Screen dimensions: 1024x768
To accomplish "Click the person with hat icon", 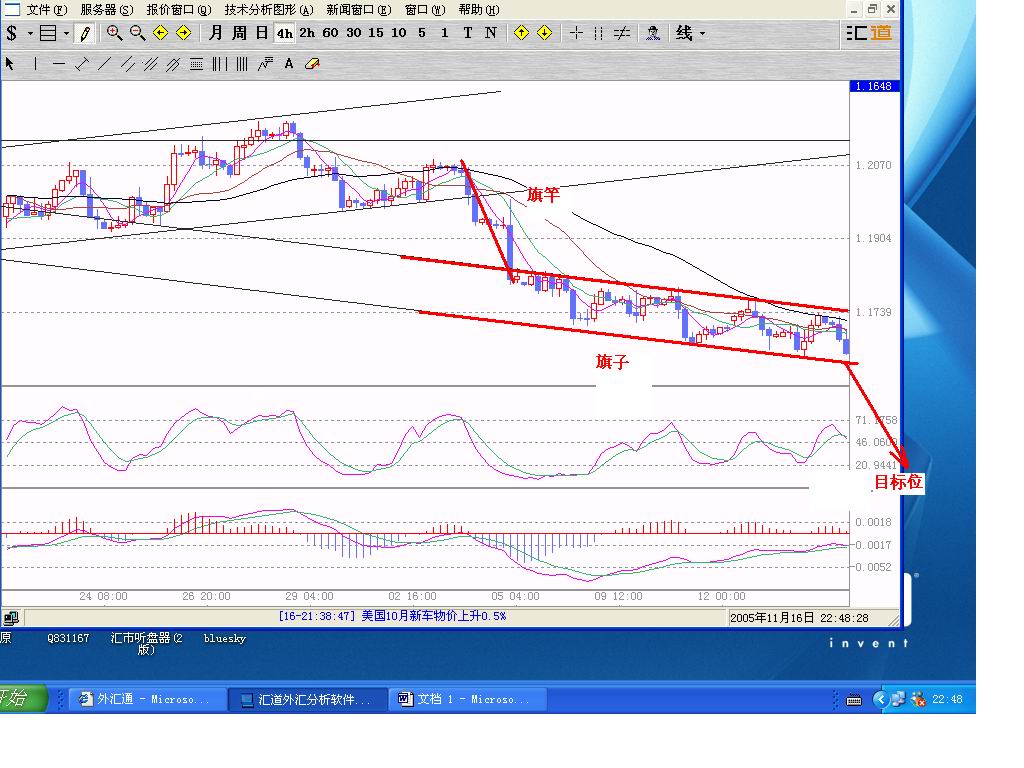I will [x=652, y=33].
